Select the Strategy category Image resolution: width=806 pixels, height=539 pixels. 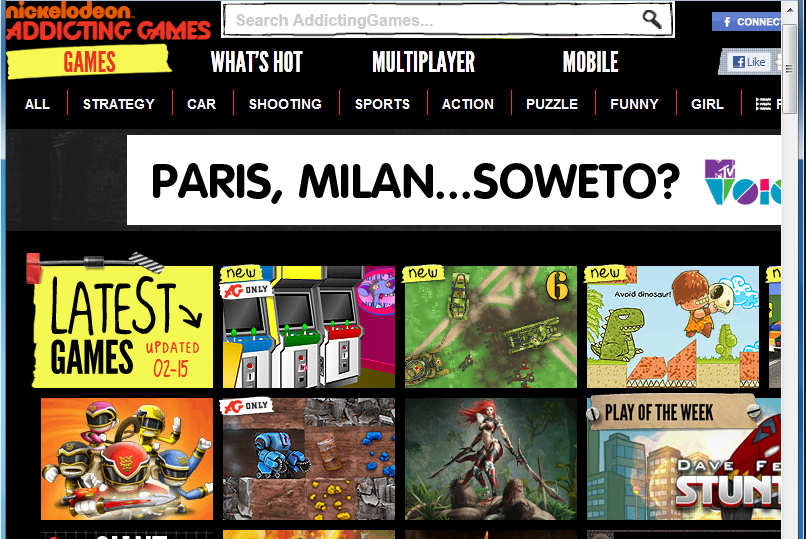click(119, 104)
